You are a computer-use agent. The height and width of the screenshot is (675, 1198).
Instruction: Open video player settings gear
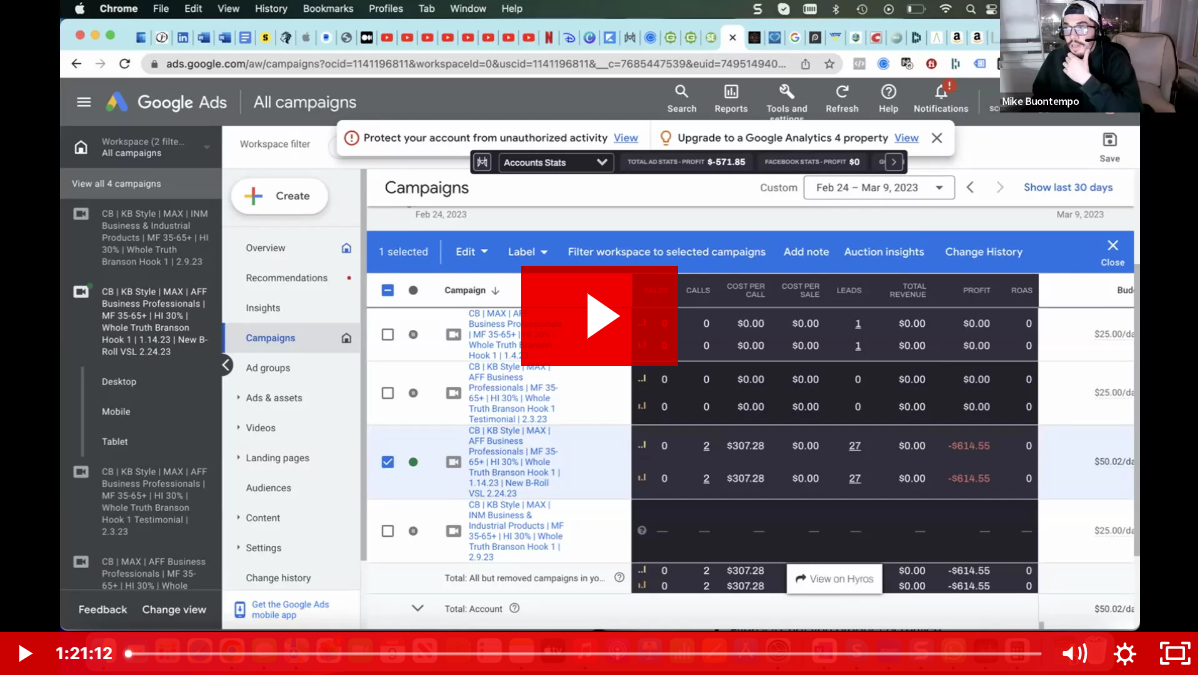point(1125,654)
